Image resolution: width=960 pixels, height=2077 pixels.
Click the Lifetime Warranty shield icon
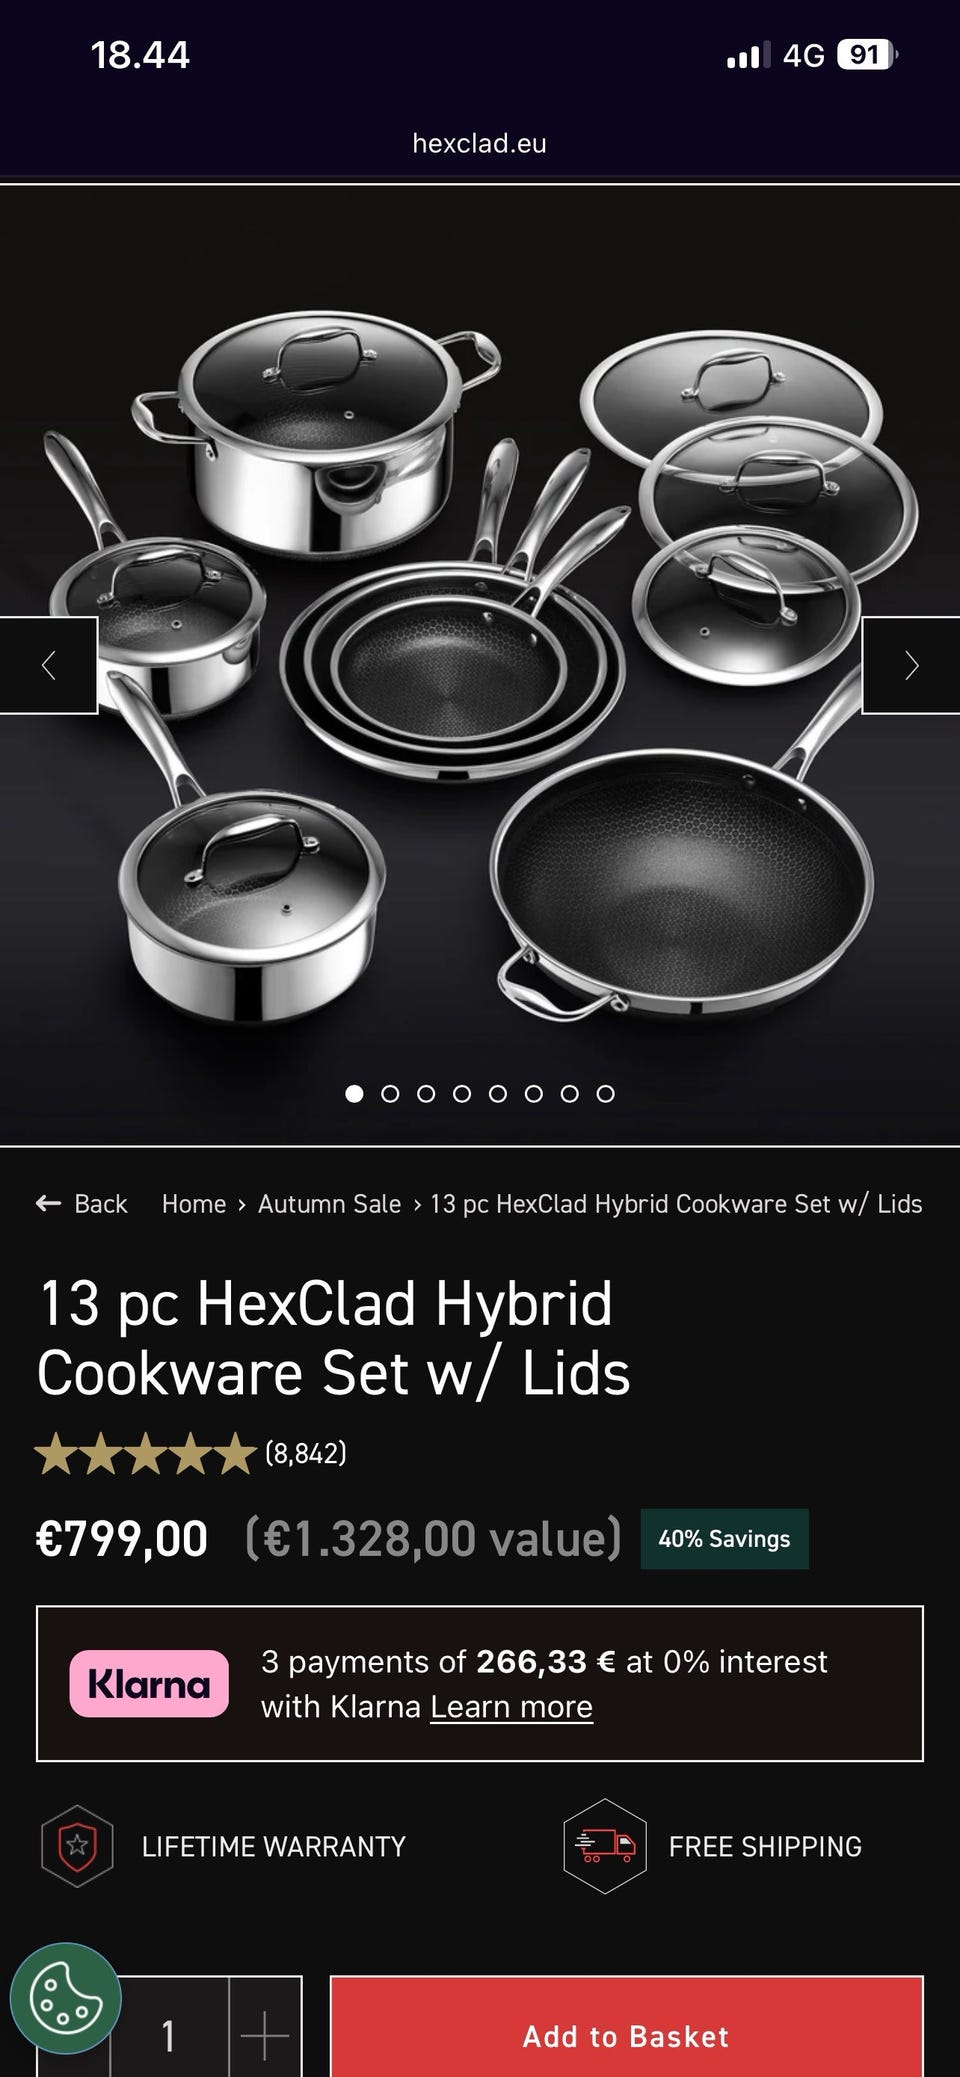[77, 1846]
